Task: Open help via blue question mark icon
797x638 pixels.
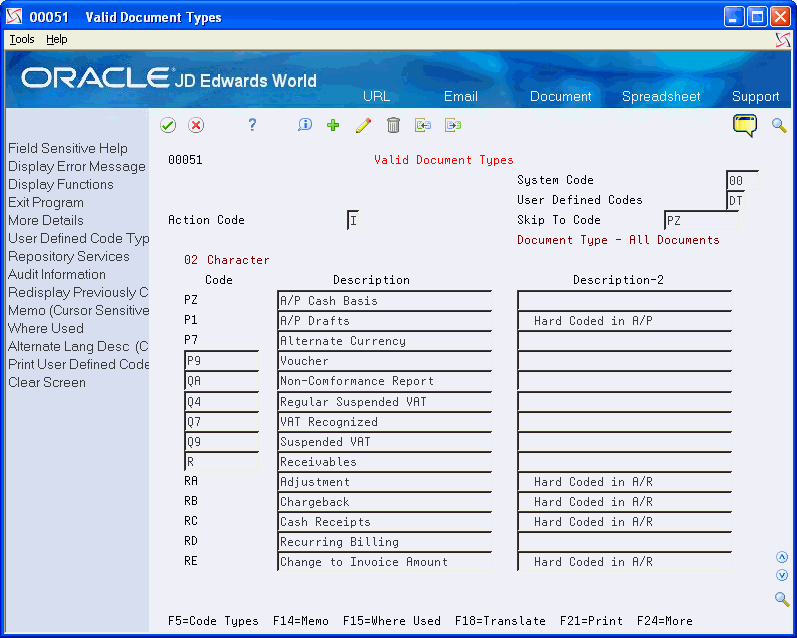Action: [x=252, y=125]
